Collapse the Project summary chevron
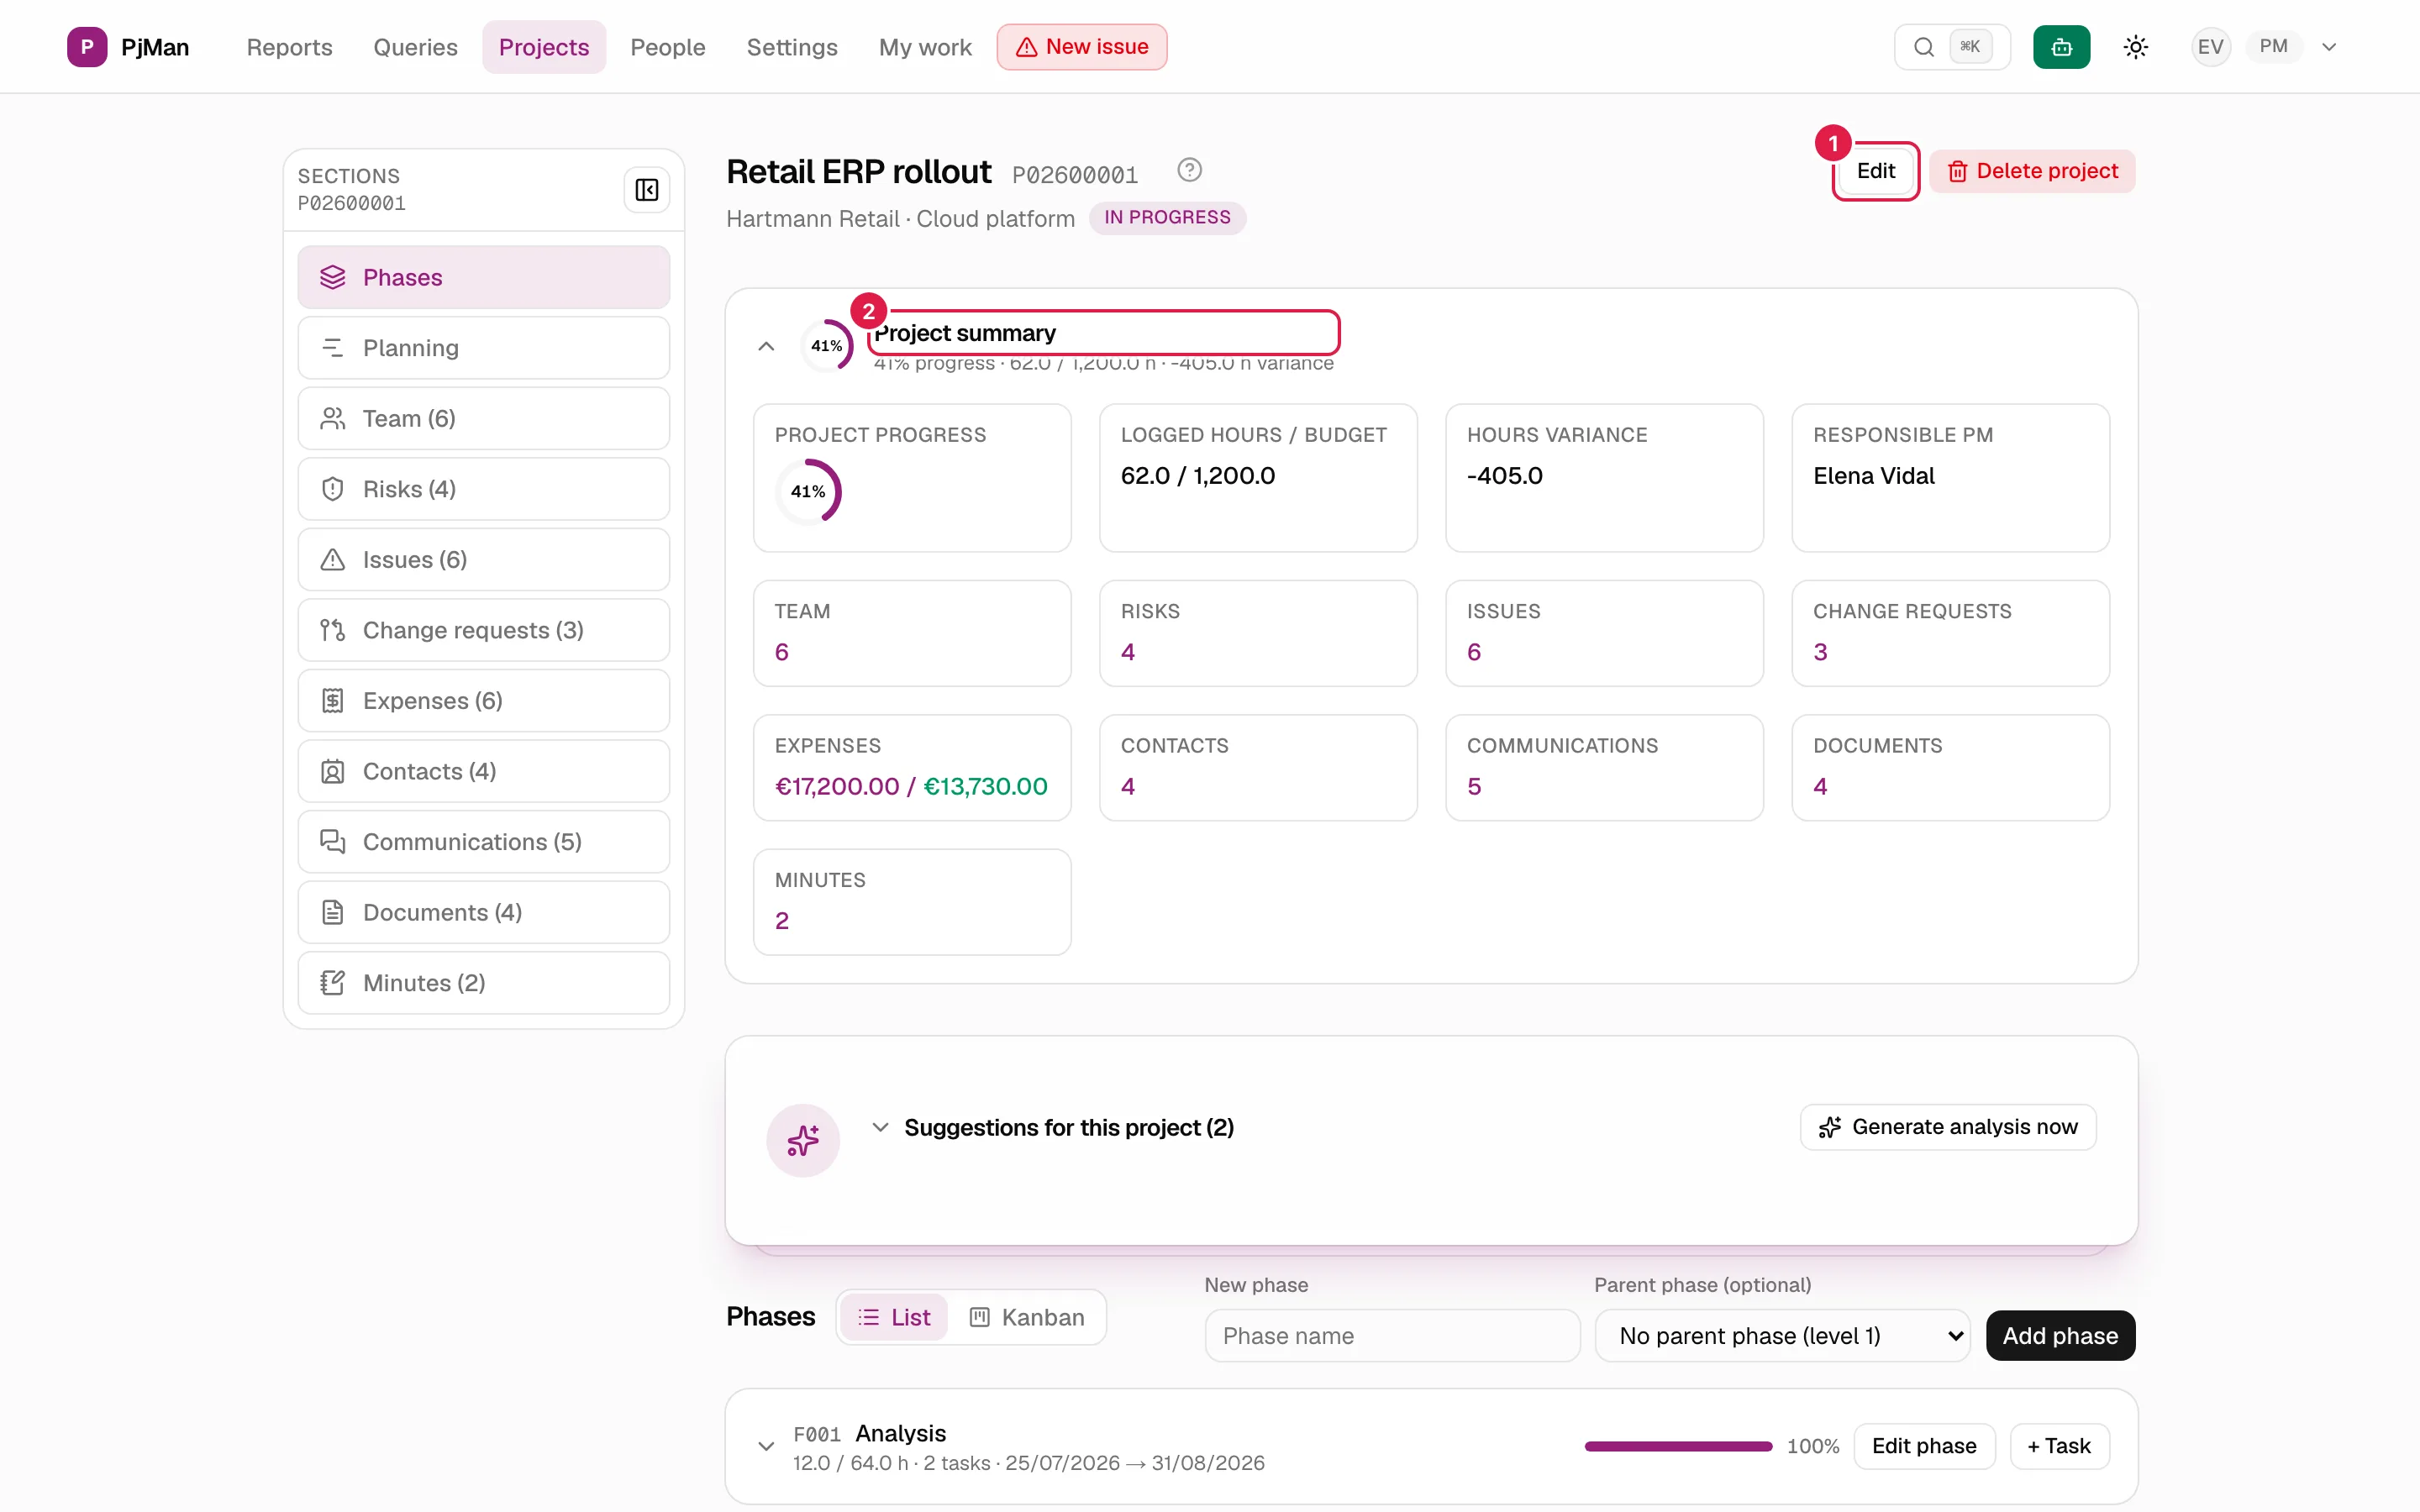Image resolution: width=2420 pixels, height=1512 pixels. pyautogui.click(x=766, y=346)
